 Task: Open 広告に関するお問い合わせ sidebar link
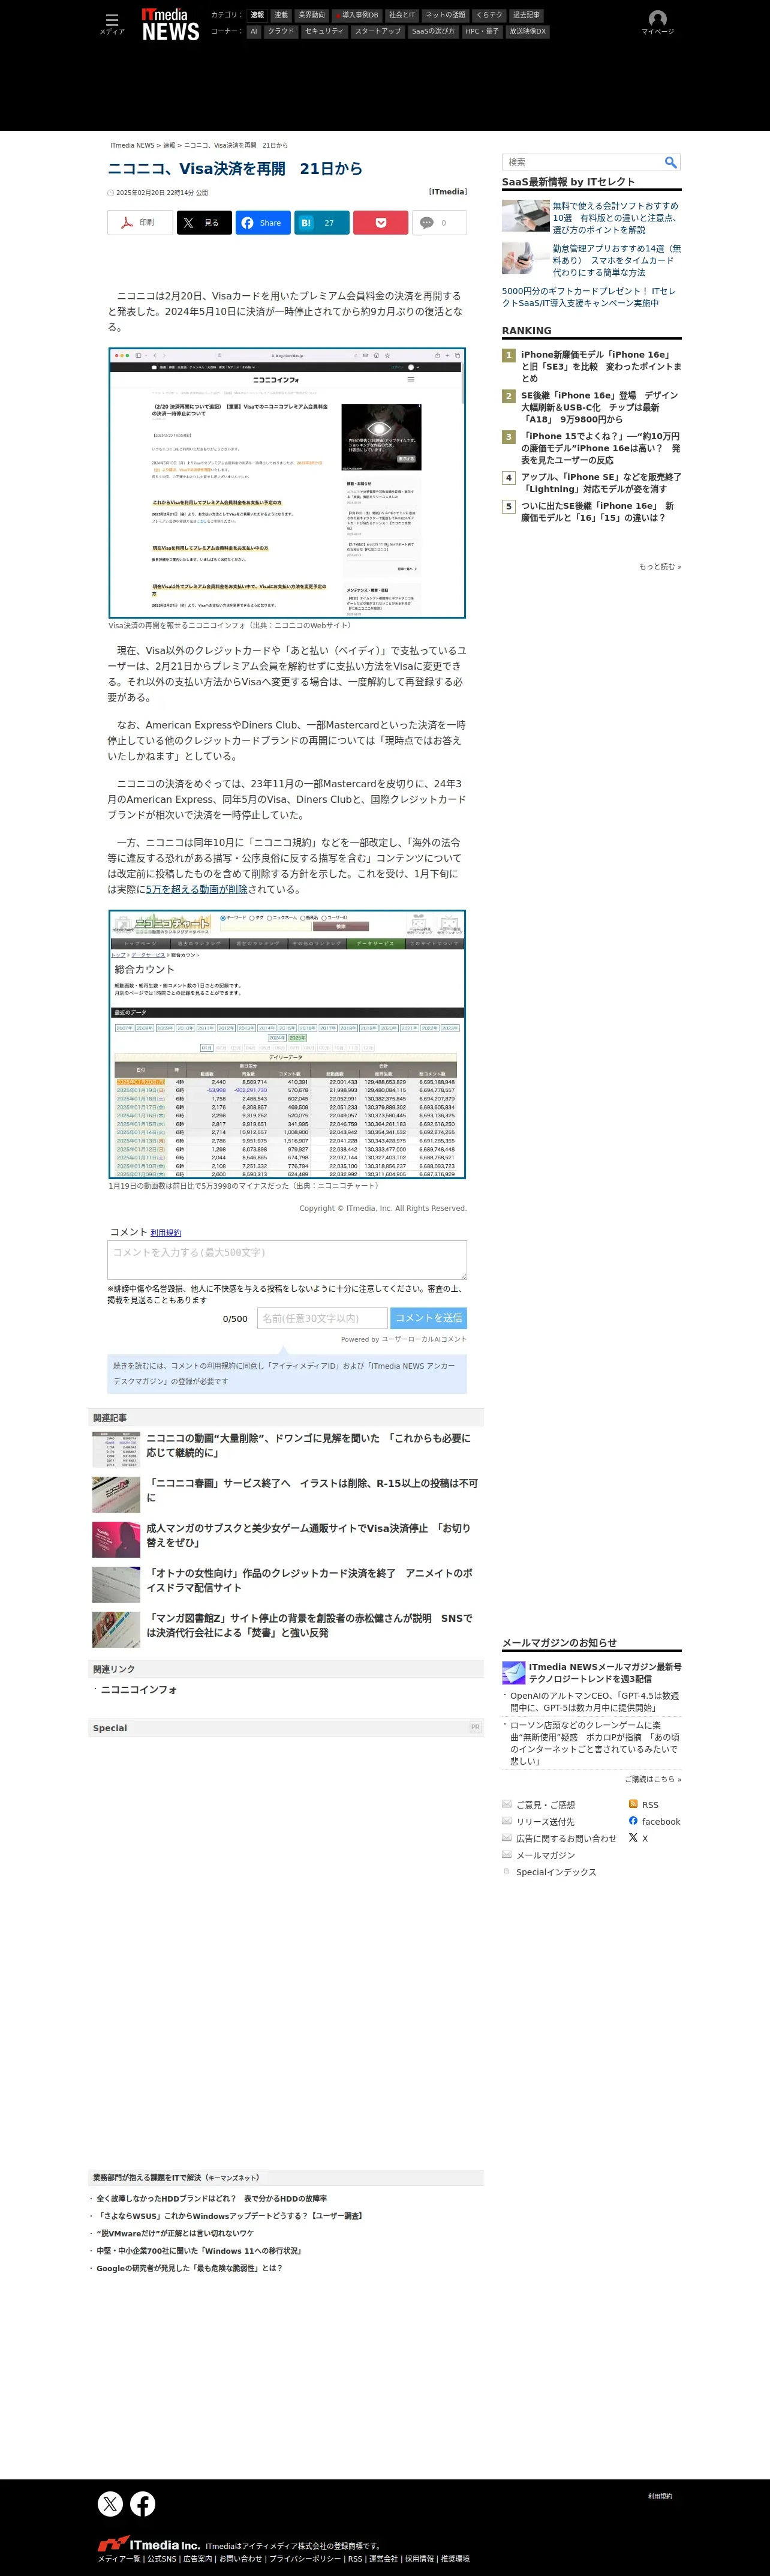tap(566, 1838)
